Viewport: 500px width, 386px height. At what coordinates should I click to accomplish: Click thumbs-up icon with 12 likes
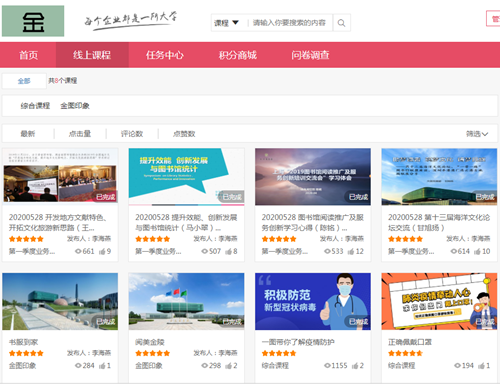click(x=351, y=252)
